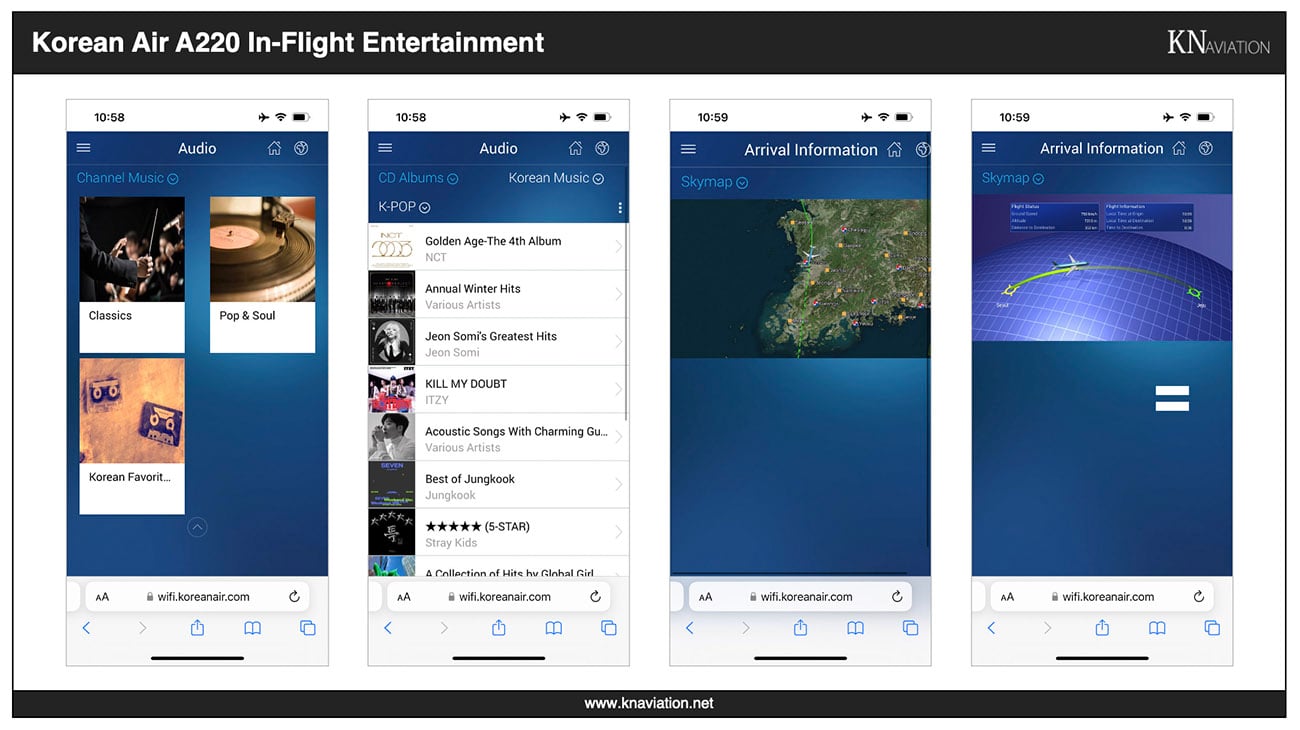Click the www.knaviation.net footer link
The image size is (1300, 730).
click(x=649, y=703)
